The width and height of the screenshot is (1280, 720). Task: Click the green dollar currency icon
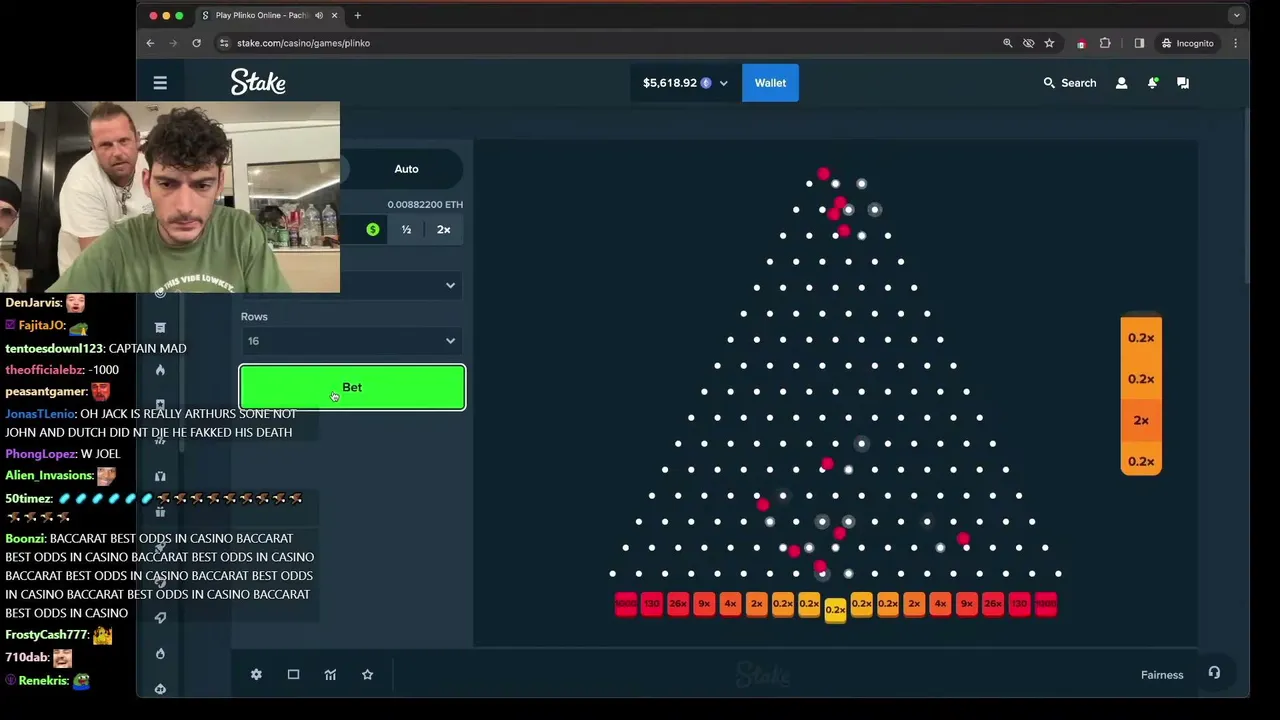pyautogui.click(x=373, y=230)
